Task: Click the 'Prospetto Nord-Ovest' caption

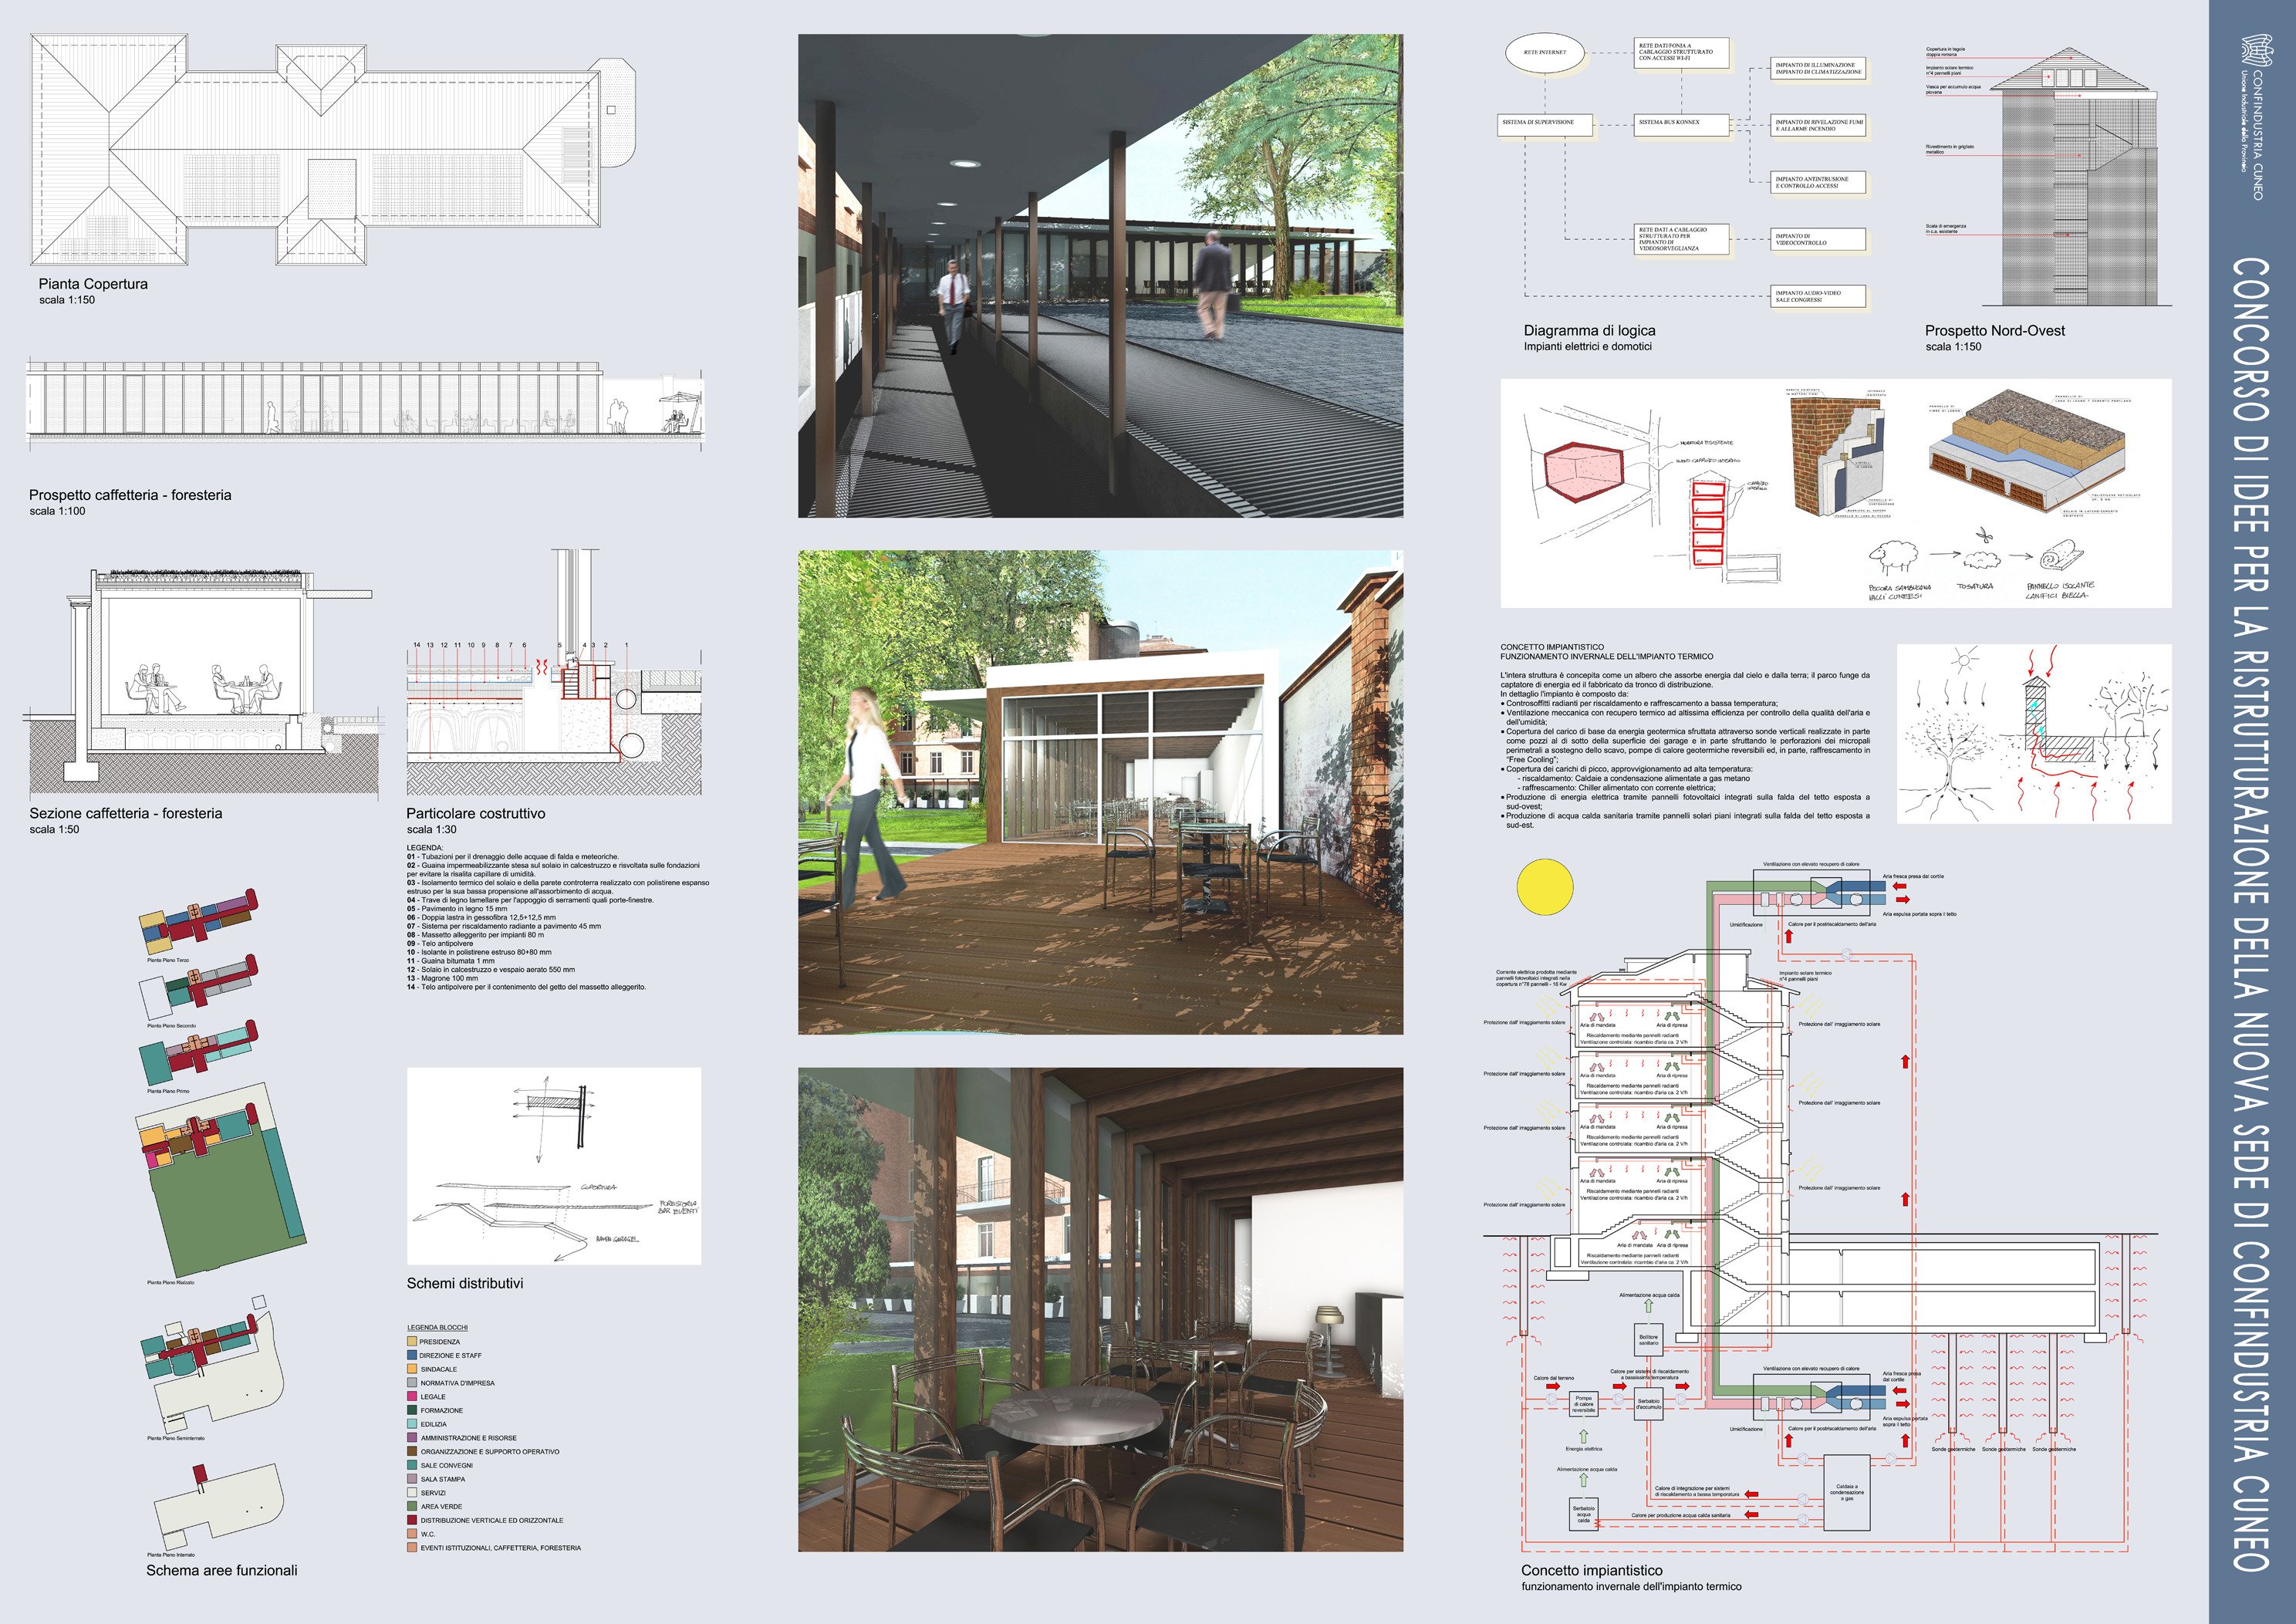Action: point(1994,330)
